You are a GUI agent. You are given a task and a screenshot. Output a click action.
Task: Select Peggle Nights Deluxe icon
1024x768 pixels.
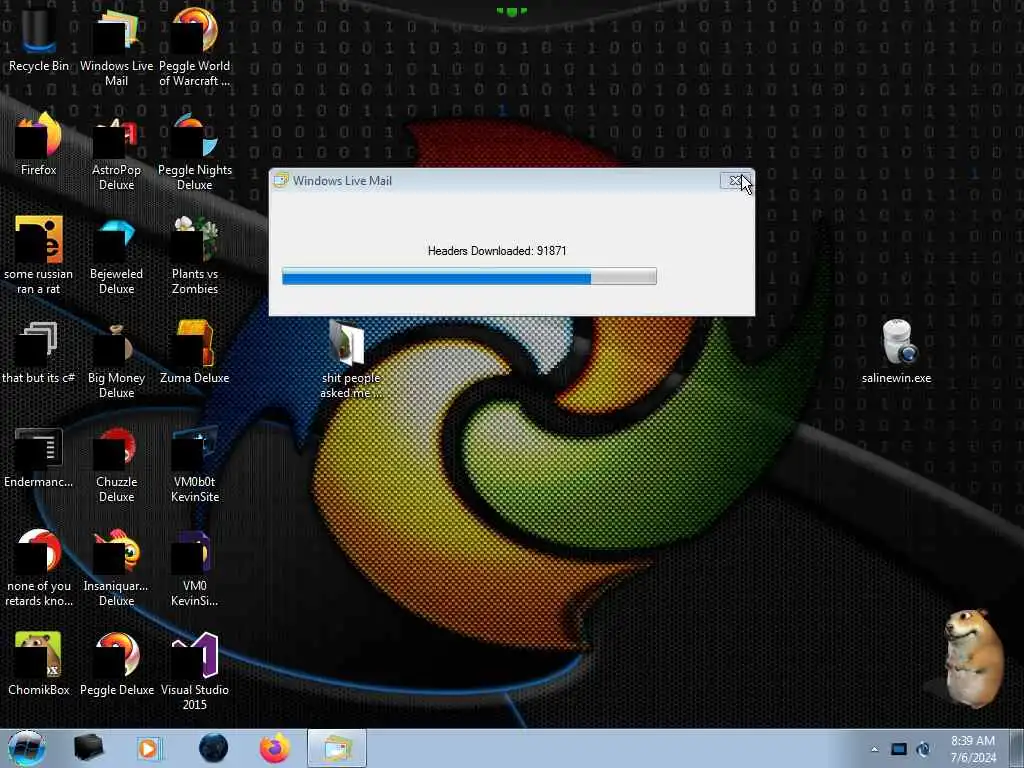(195, 152)
